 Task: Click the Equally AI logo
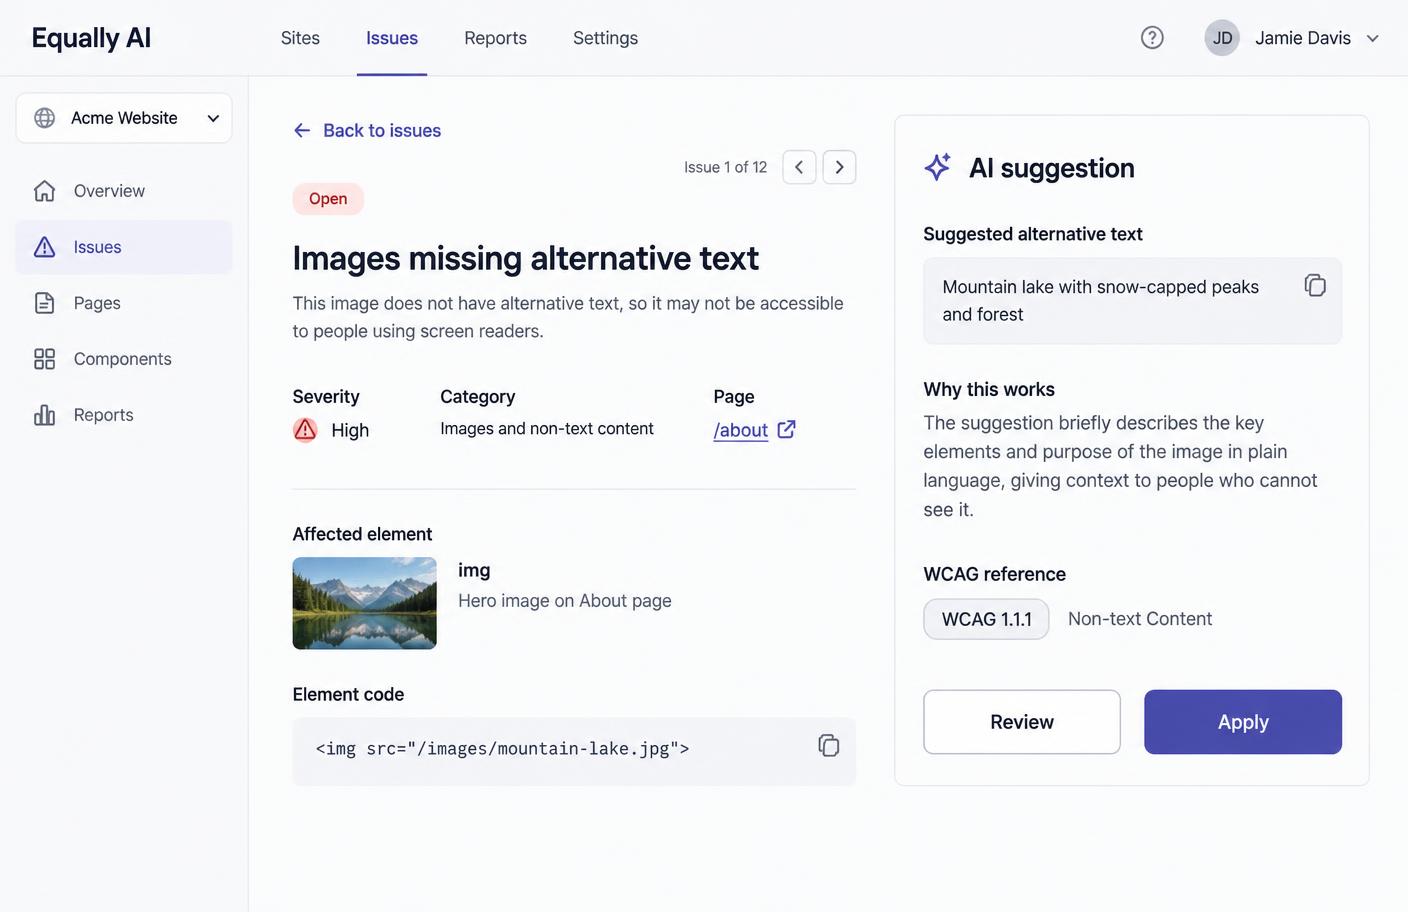(91, 38)
